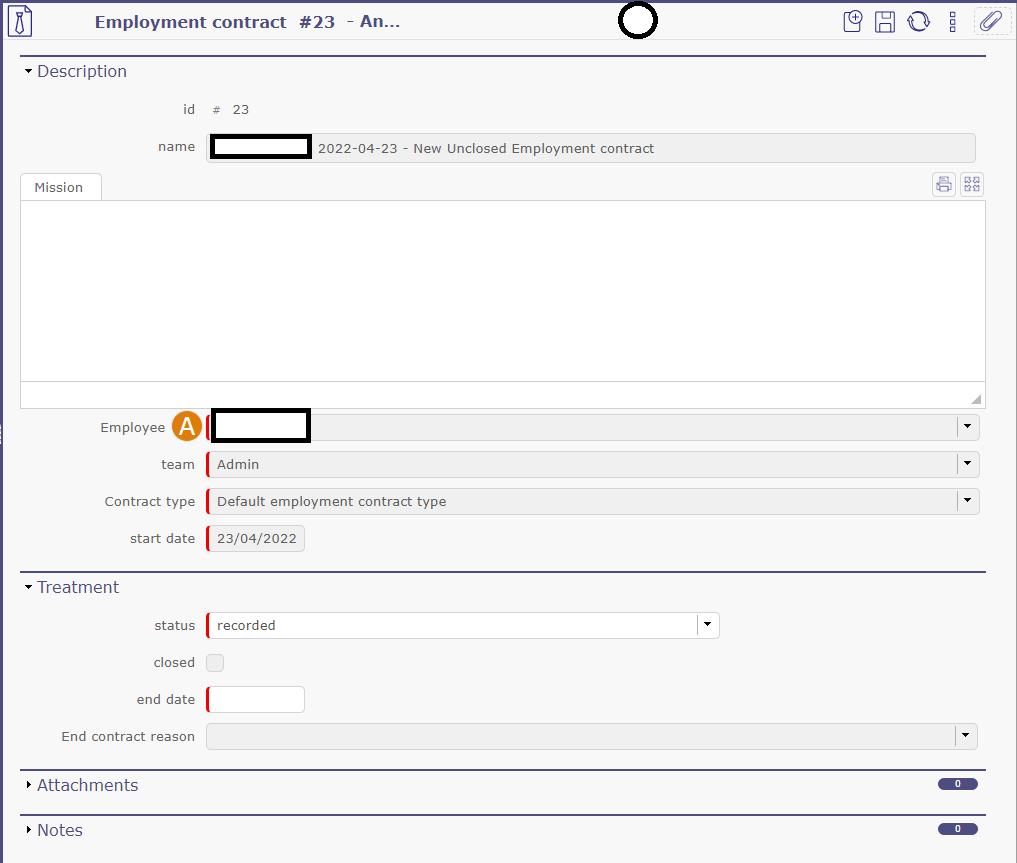Open the Contract type dropdown
This screenshot has height=863, width=1017.
click(966, 501)
